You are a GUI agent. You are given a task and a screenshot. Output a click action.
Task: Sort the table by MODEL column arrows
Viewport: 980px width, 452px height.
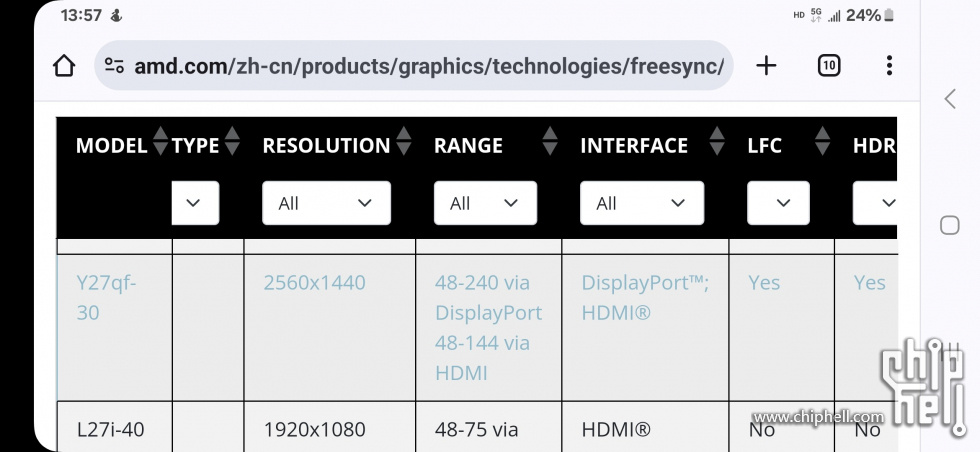click(161, 141)
